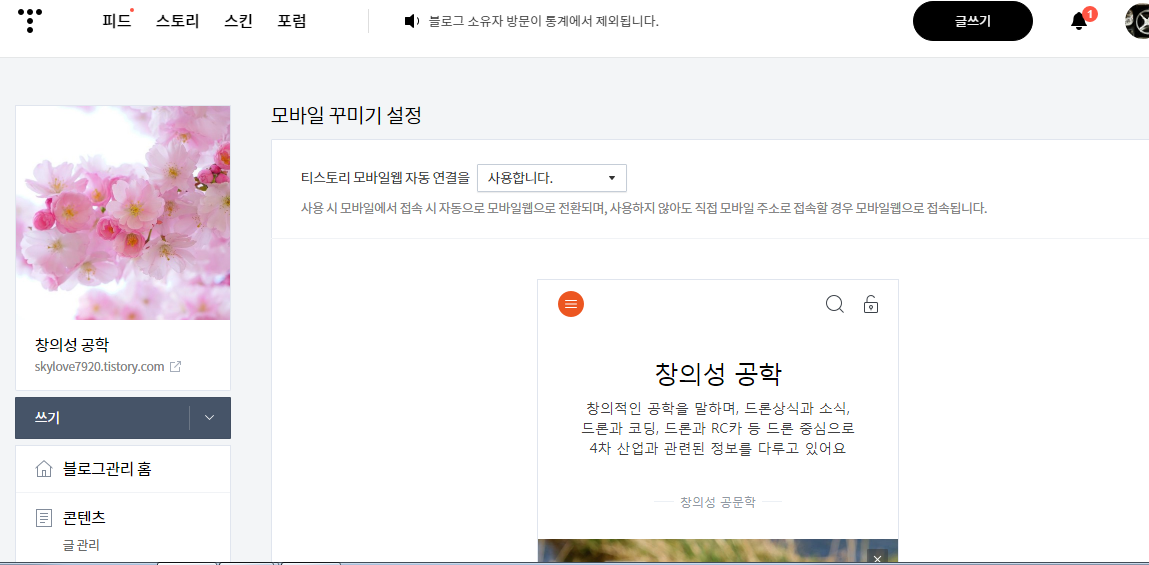Click the blog description text in preview

(718, 428)
